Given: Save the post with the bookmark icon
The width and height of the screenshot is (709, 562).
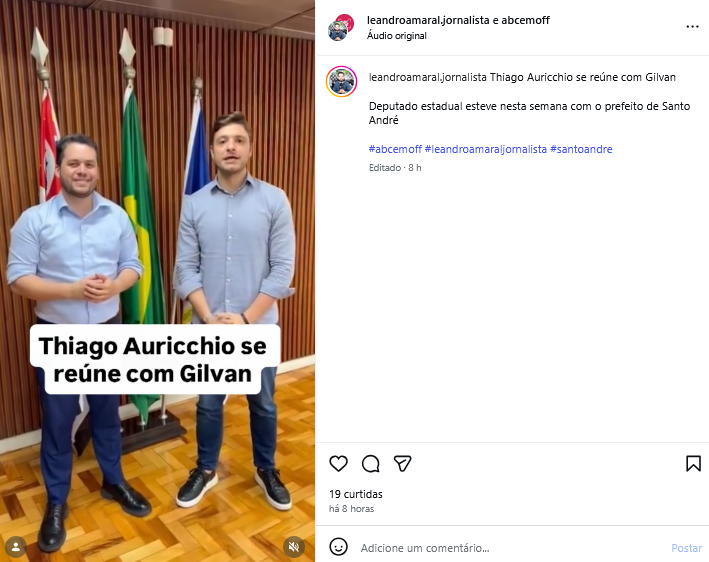Looking at the screenshot, I should coord(693,463).
